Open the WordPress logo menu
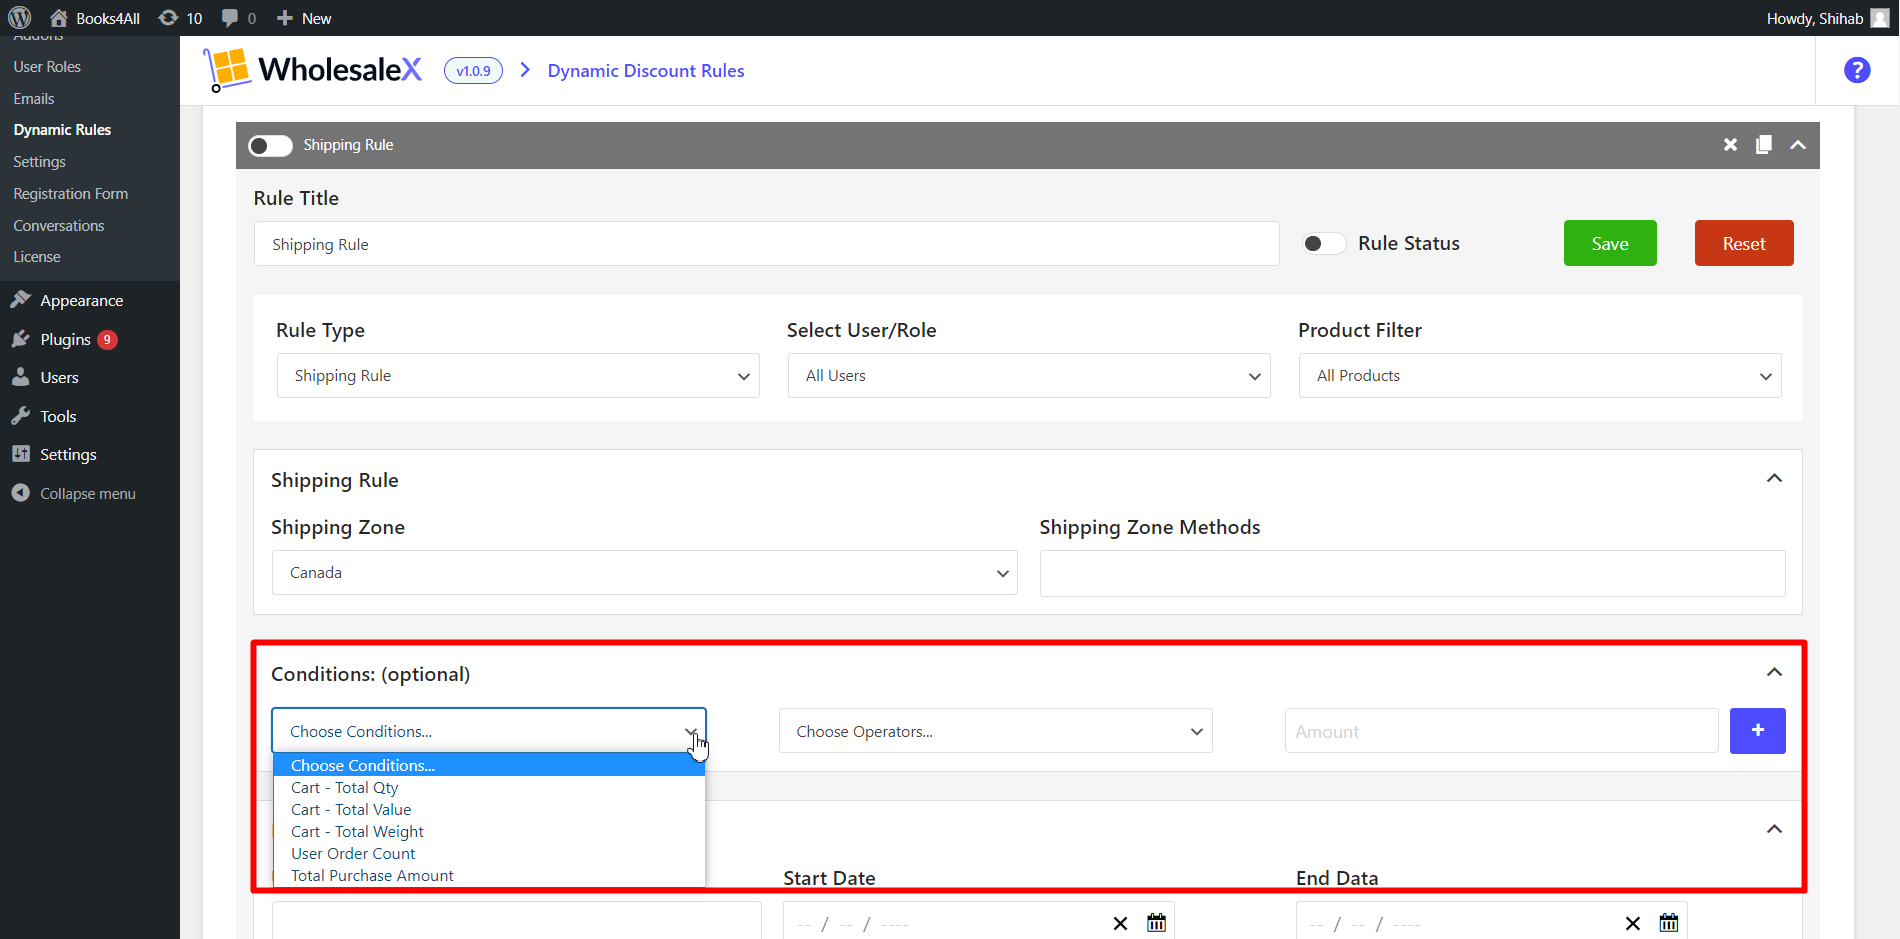 click(20, 18)
